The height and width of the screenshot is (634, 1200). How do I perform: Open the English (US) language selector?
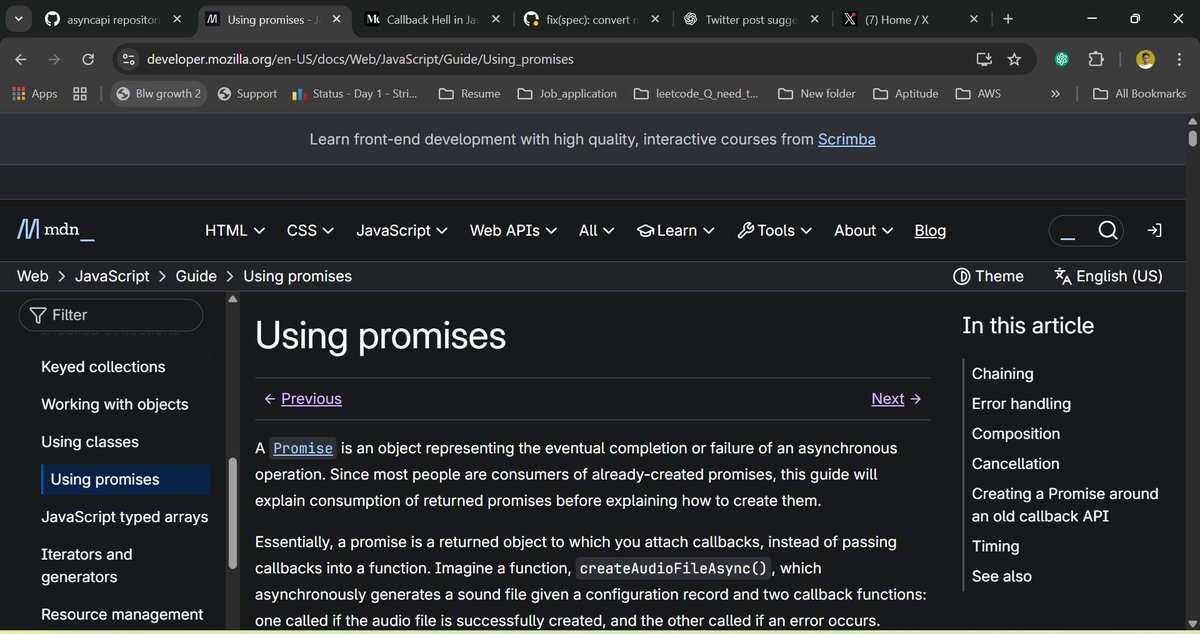click(x=1108, y=276)
